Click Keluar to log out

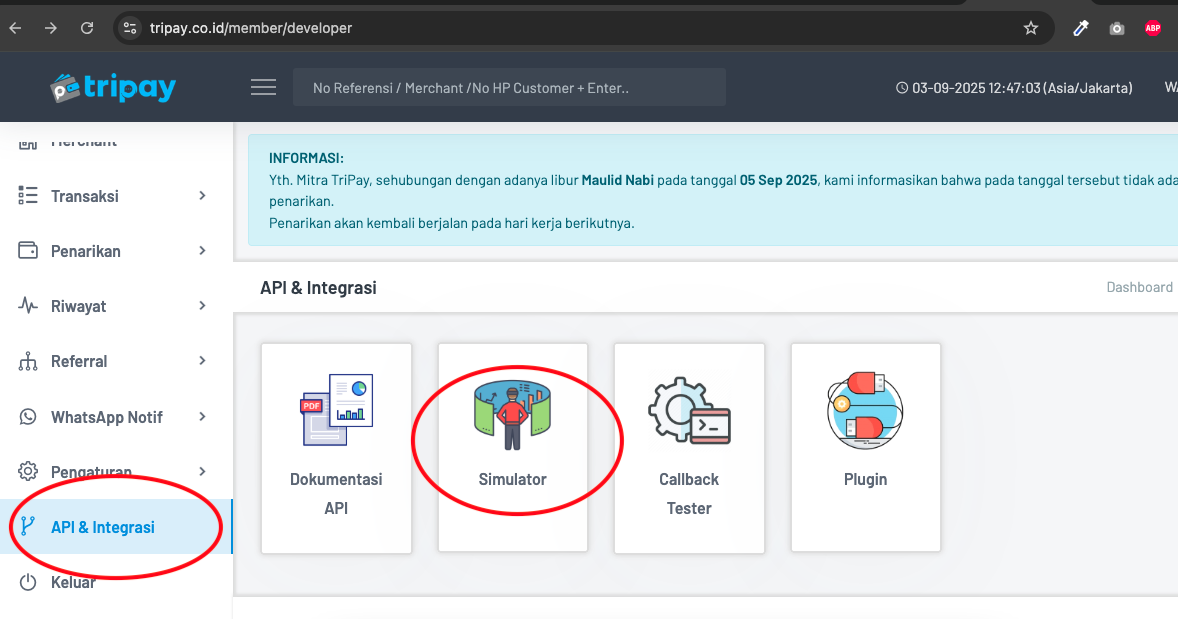coord(73,582)
